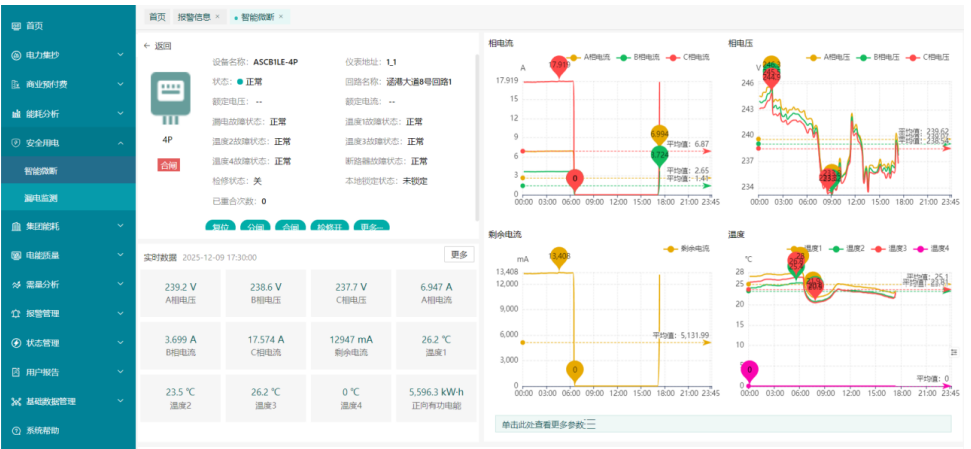Viewport: 971px width, 449px height.
Task: Click the 安全用电 shield icon
Action: click(x=15, y=143)
